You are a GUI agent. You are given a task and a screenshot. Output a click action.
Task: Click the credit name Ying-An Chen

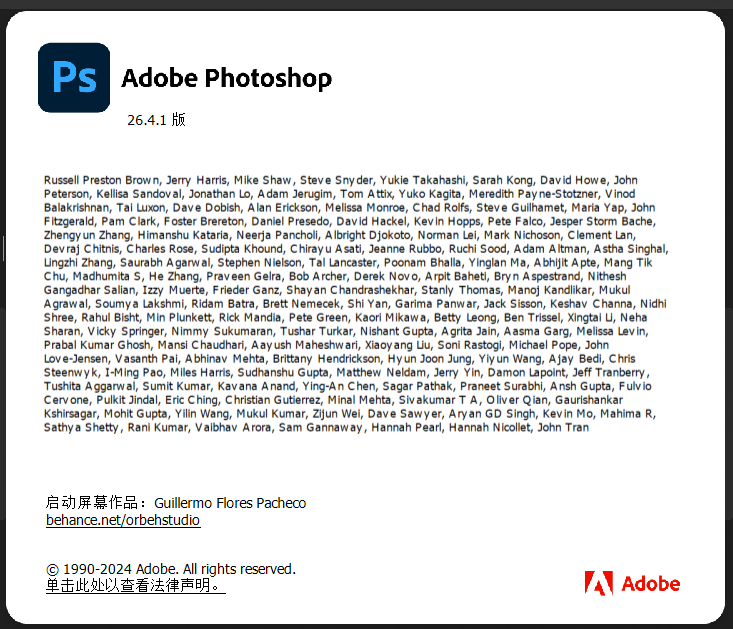pyautogui.click(x=338, y=386)
